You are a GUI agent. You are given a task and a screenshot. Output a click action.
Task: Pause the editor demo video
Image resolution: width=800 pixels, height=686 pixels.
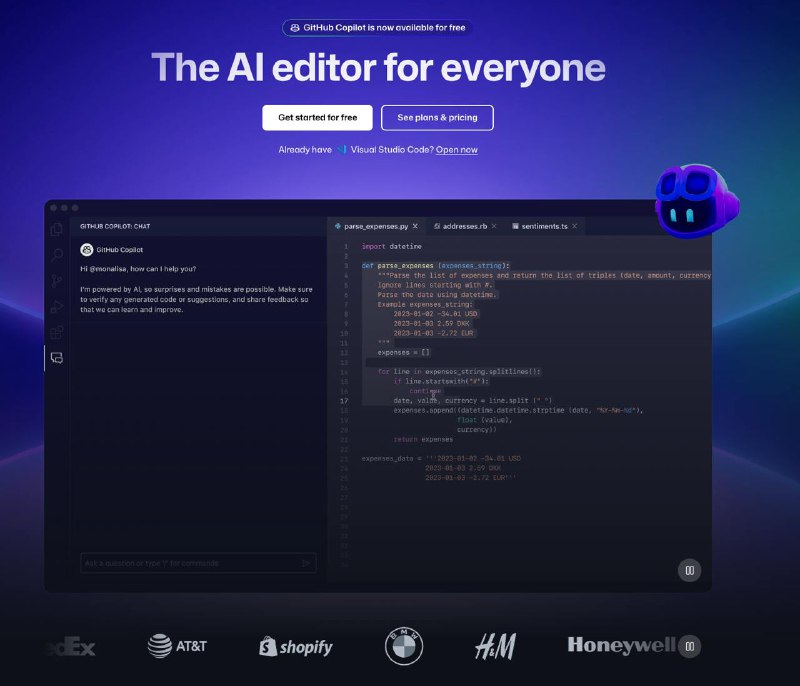[689, 570]
